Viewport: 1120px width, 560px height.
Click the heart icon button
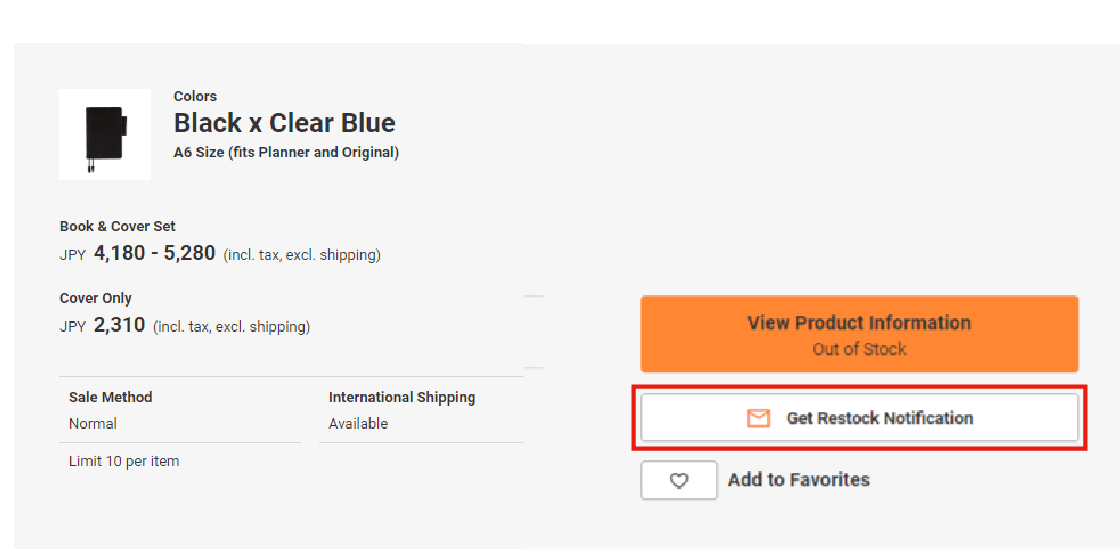pos(679,481)
